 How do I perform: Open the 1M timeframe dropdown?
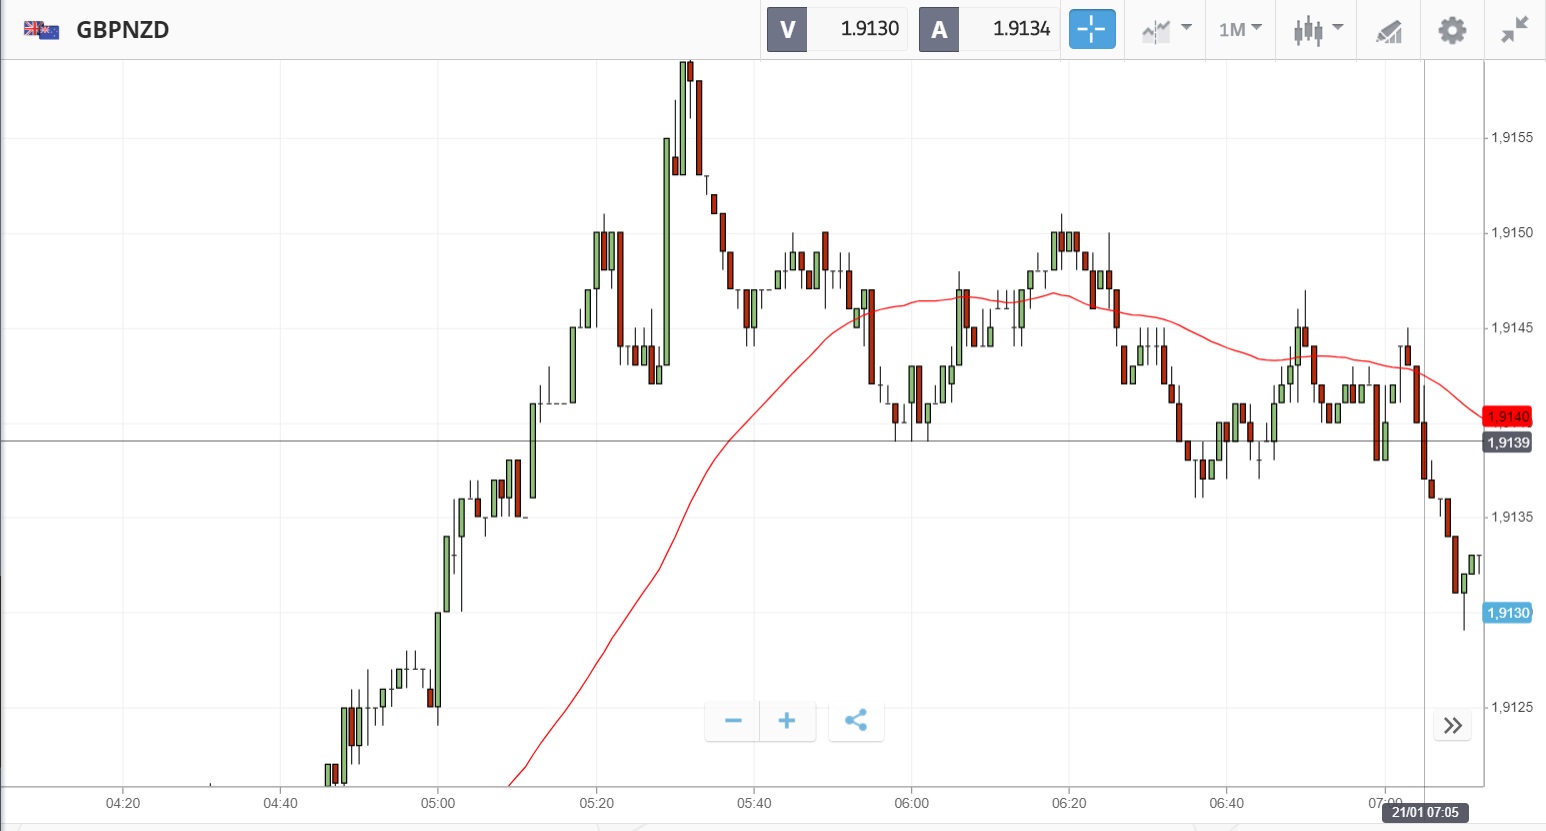[x=1240, y=29]
